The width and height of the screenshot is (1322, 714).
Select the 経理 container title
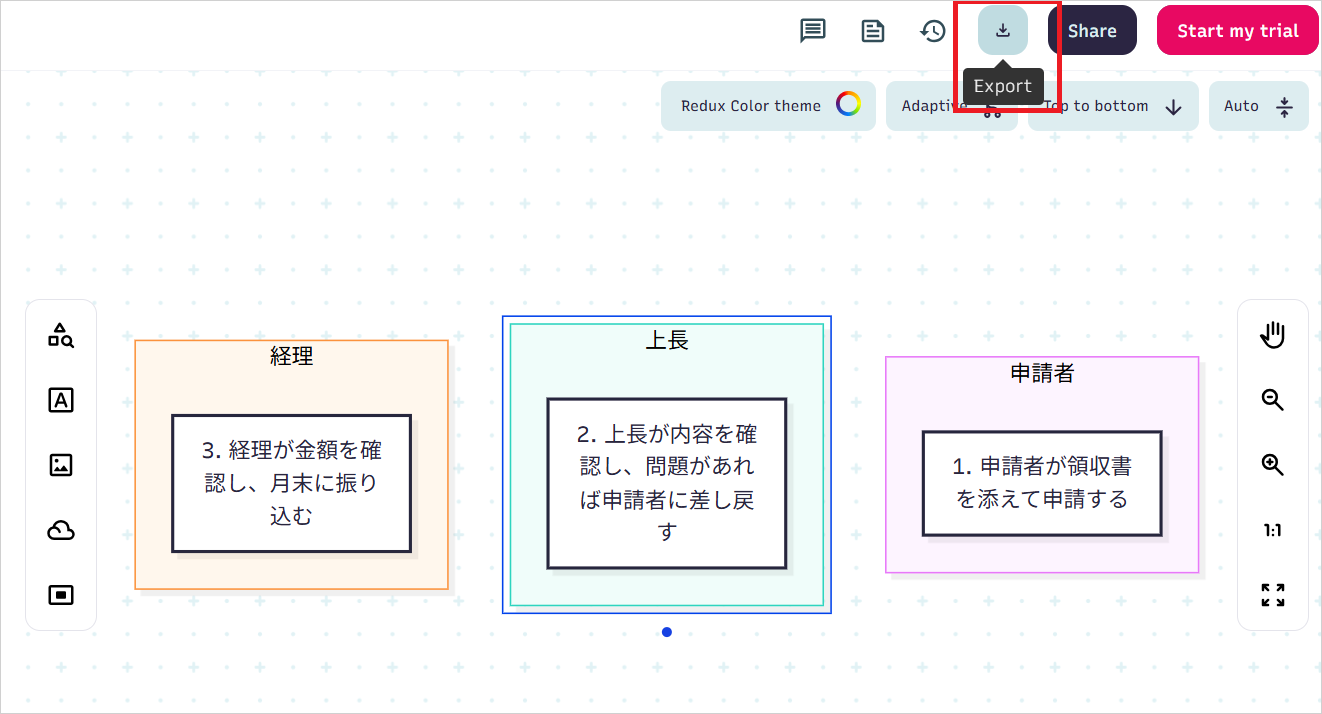[292, 356]
